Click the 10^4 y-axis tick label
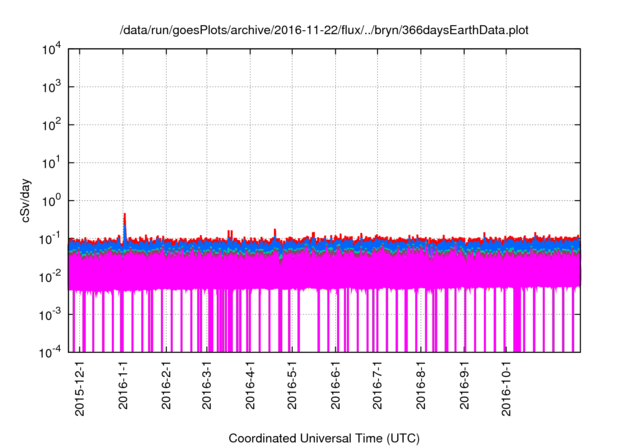Screen dimensions: 640x448 pyautogui.click(x=50, y=49)
